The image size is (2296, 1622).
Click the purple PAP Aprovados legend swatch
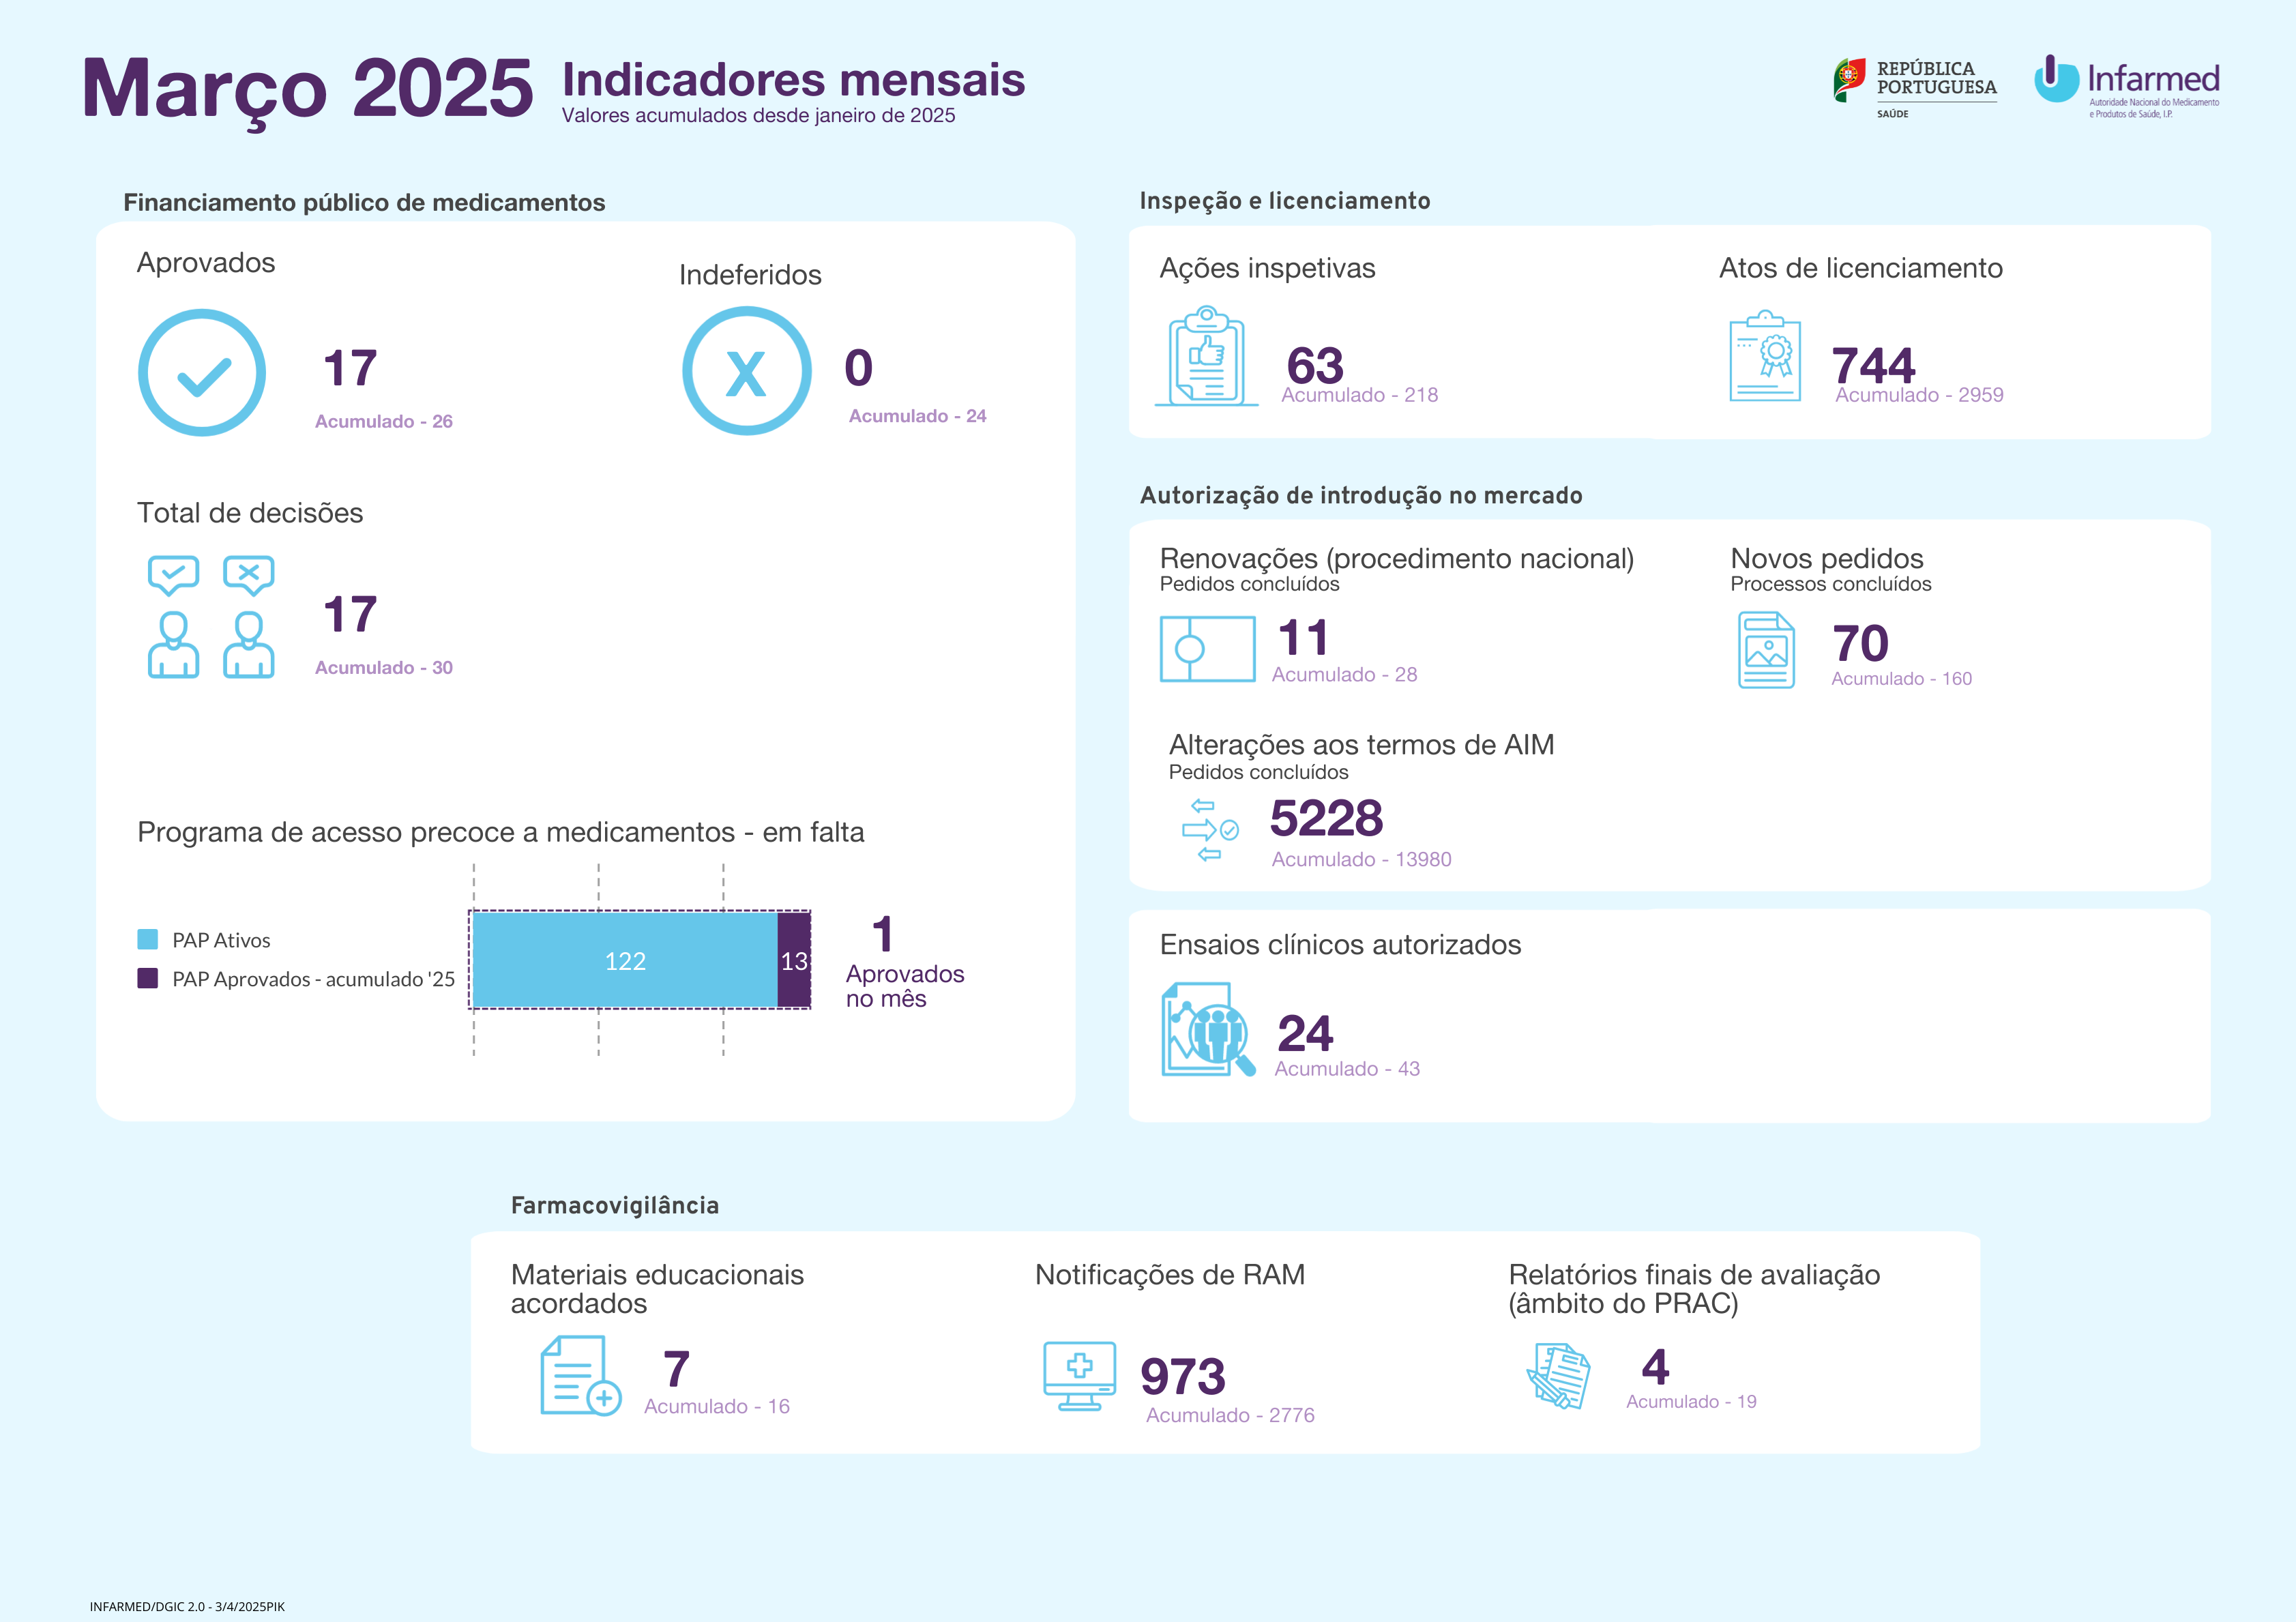pos(148,978)
